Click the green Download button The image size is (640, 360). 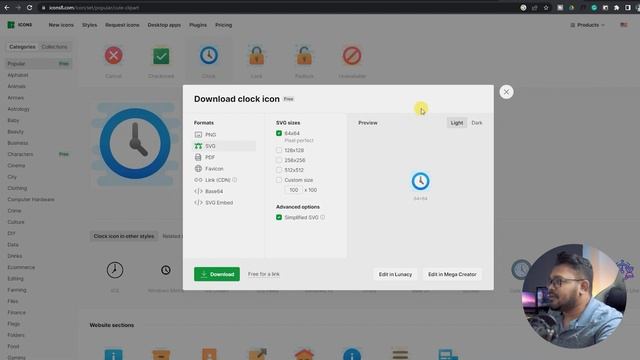(x=217, y=274)
